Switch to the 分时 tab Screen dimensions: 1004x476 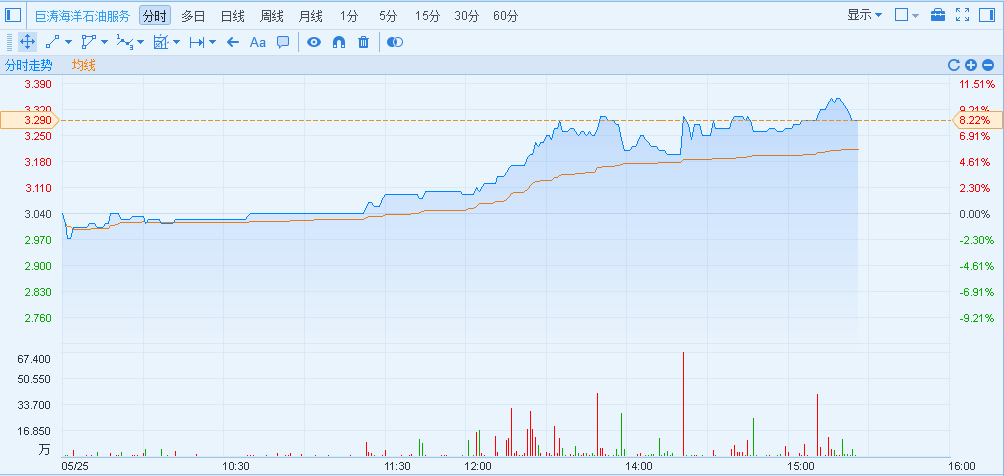click(x=155, y=16)
